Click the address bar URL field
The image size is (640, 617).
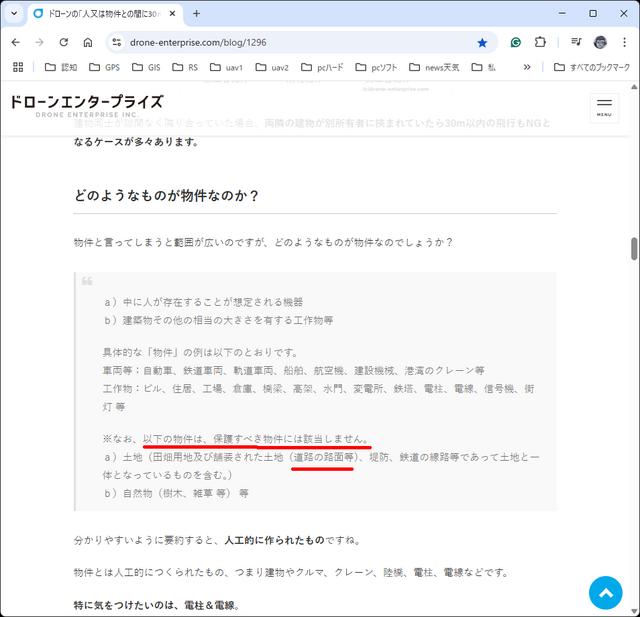tap(290, 43)
